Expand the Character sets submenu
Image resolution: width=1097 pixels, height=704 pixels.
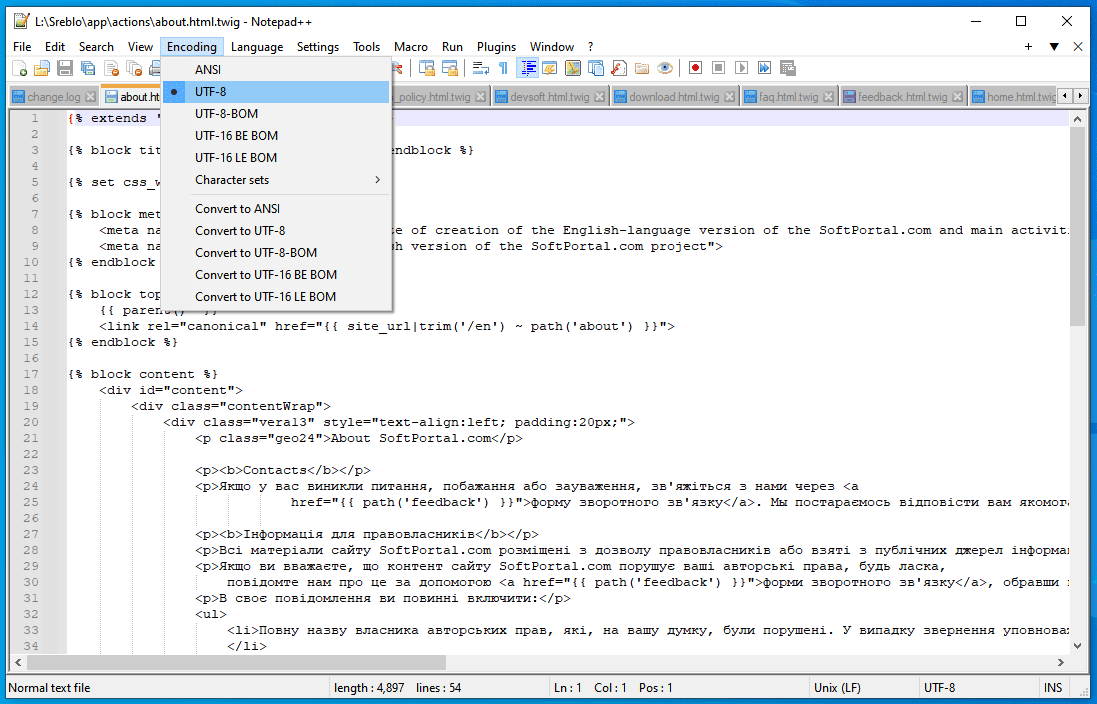click(x=276, y=180)
